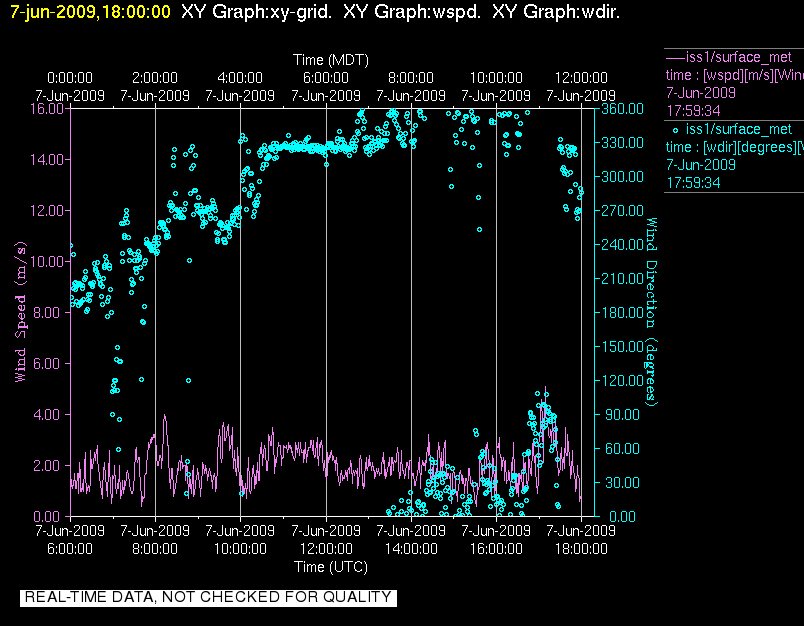Click the 2:00:00 MDT time tick label
The height and width of the screenshot is (626, 804).
click(155, 78)
